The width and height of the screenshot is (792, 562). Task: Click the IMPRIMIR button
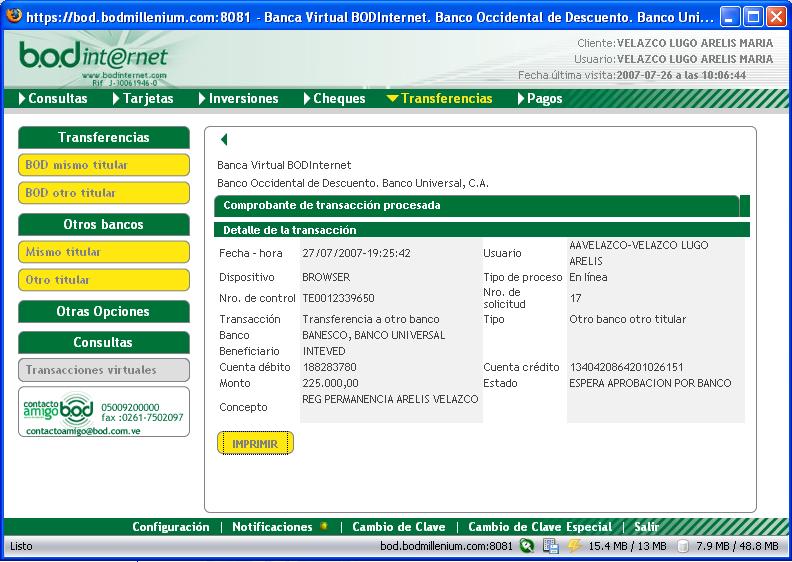[x=255, y=443]
